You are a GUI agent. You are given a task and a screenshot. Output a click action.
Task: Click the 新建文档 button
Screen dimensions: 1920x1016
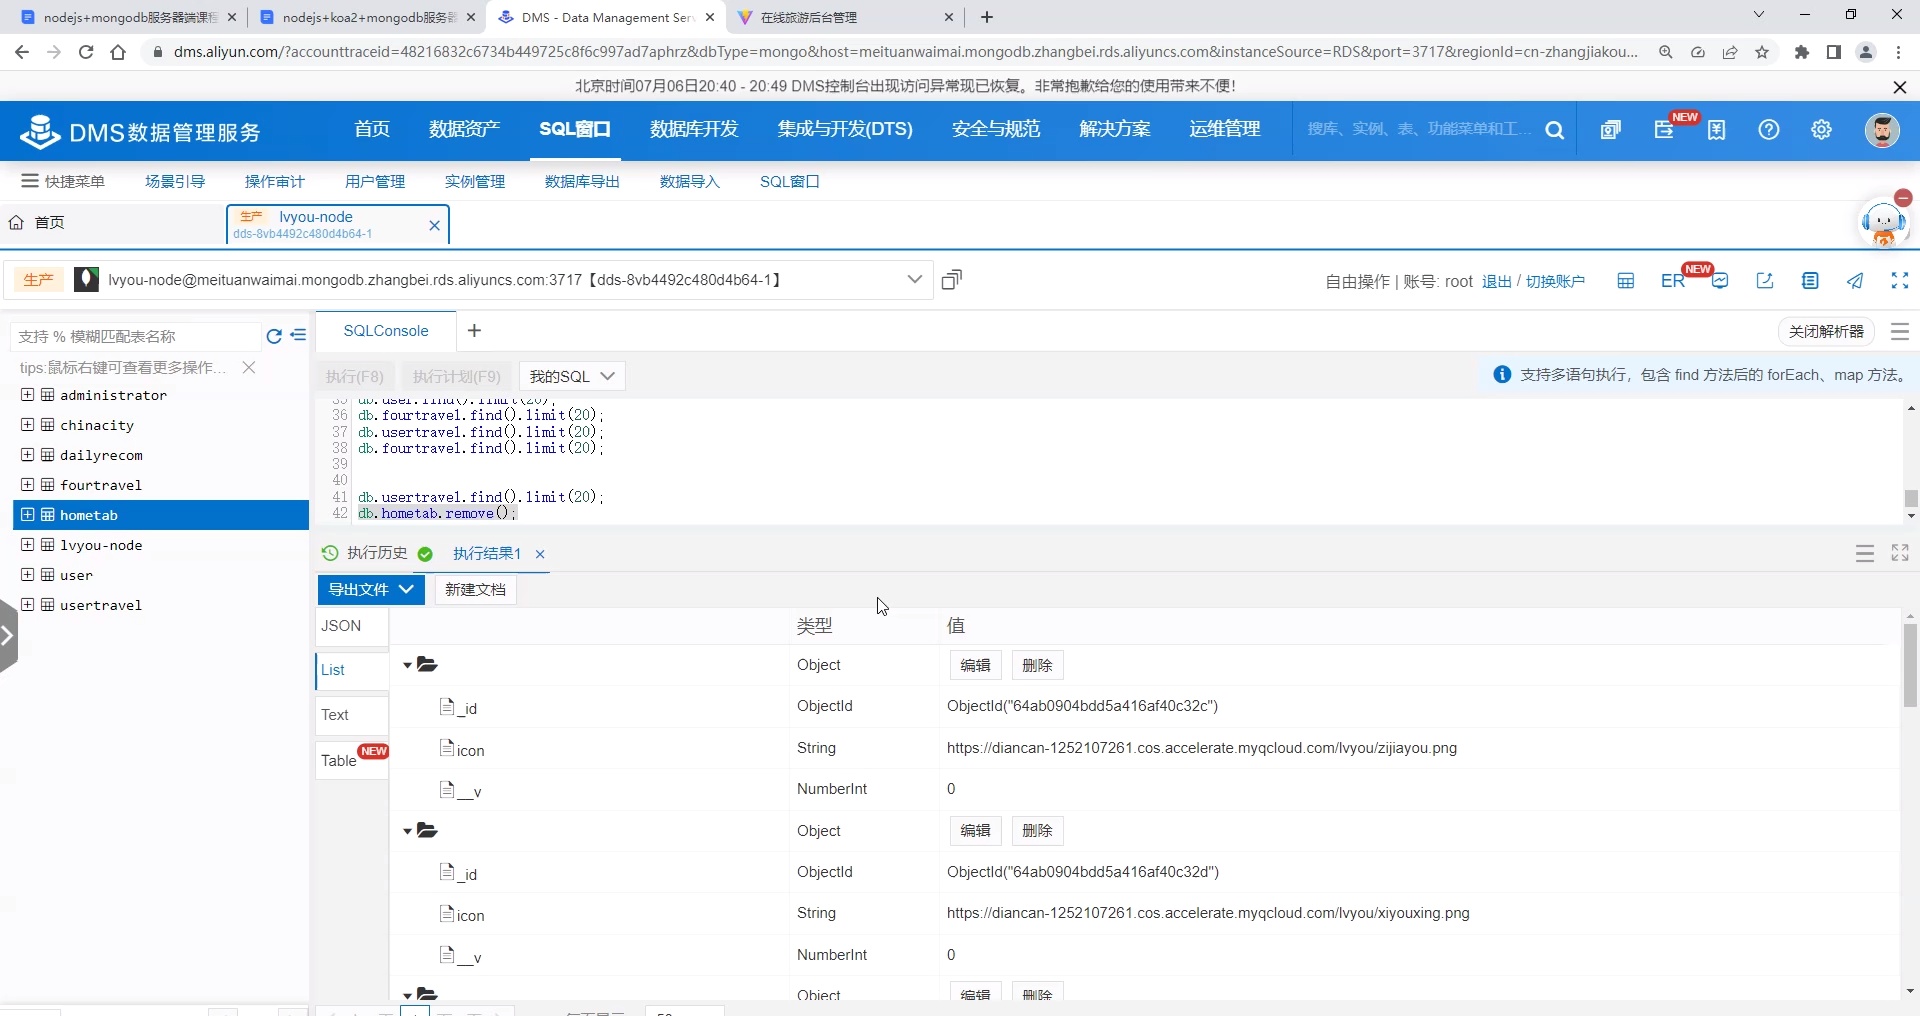tap(474, 590)
